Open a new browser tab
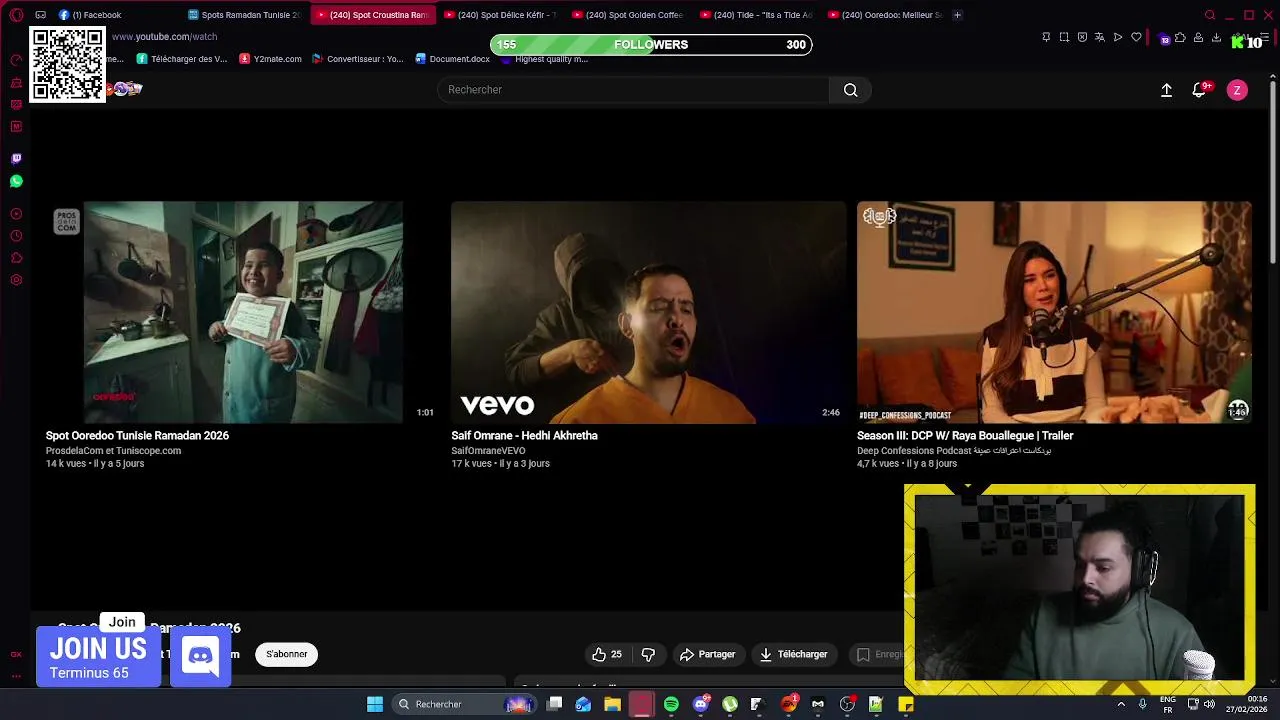The width and height of the screenshot is (1280, 720). (957, 15)
